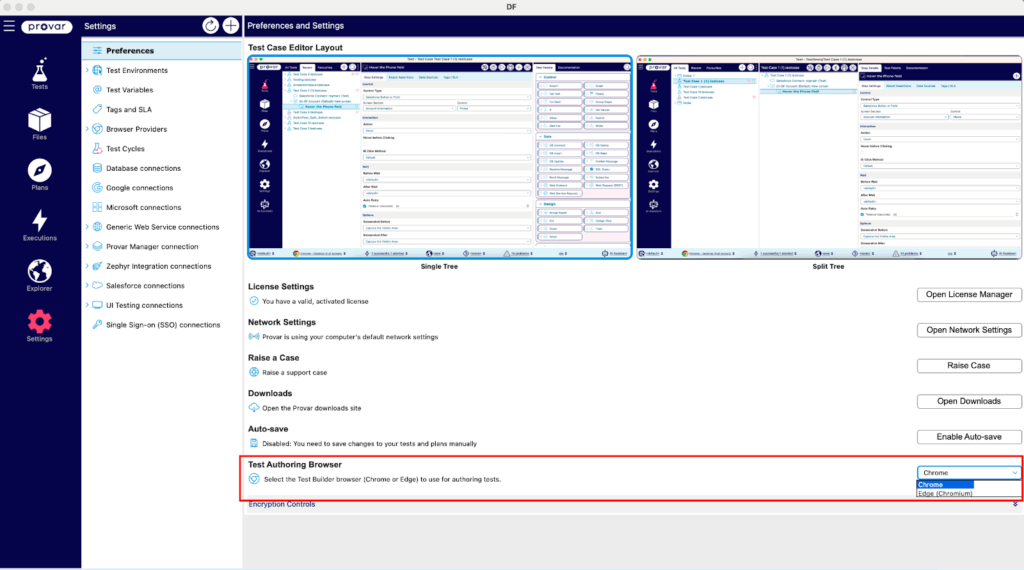Click the Database connections icon
The width and height of the screenshot is (1024, 570).
pyautogui.click(x=97, y=168)
